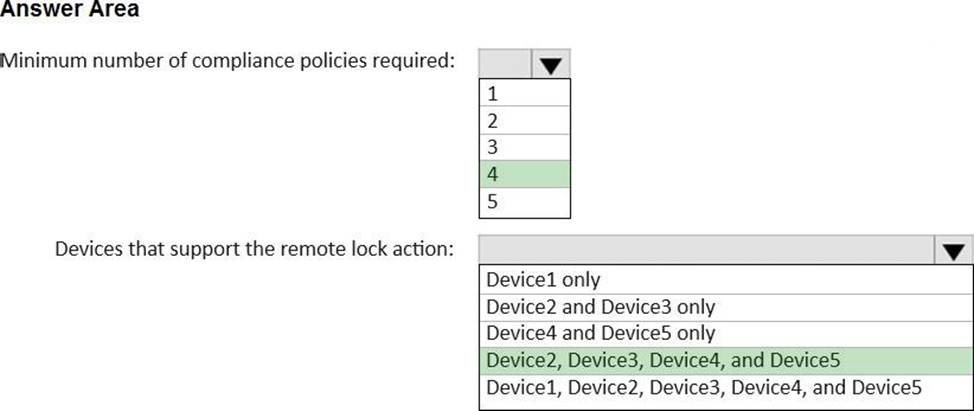The width and height of the screenshot is (974, 411).
Task: Click the "Answer Area" heading
Action: tap(69, 11)
